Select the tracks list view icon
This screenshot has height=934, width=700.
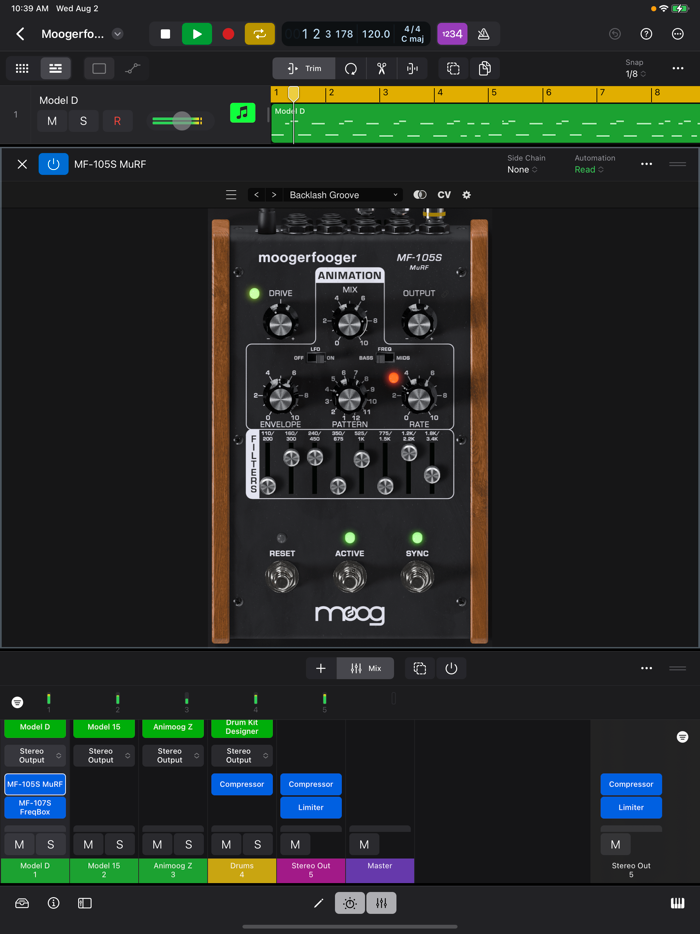coord(55,69)
